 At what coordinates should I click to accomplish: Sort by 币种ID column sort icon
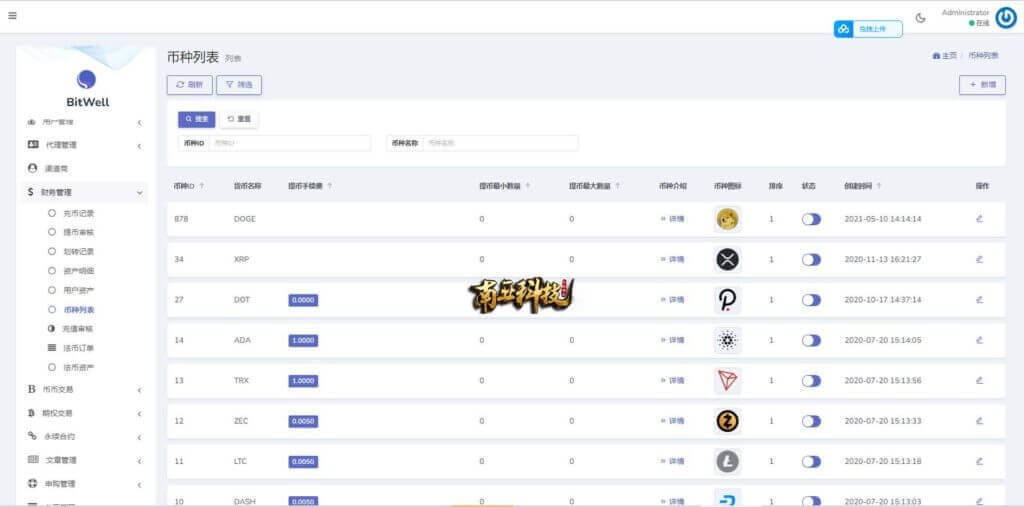pyautogui.click(x=202, y=186)
